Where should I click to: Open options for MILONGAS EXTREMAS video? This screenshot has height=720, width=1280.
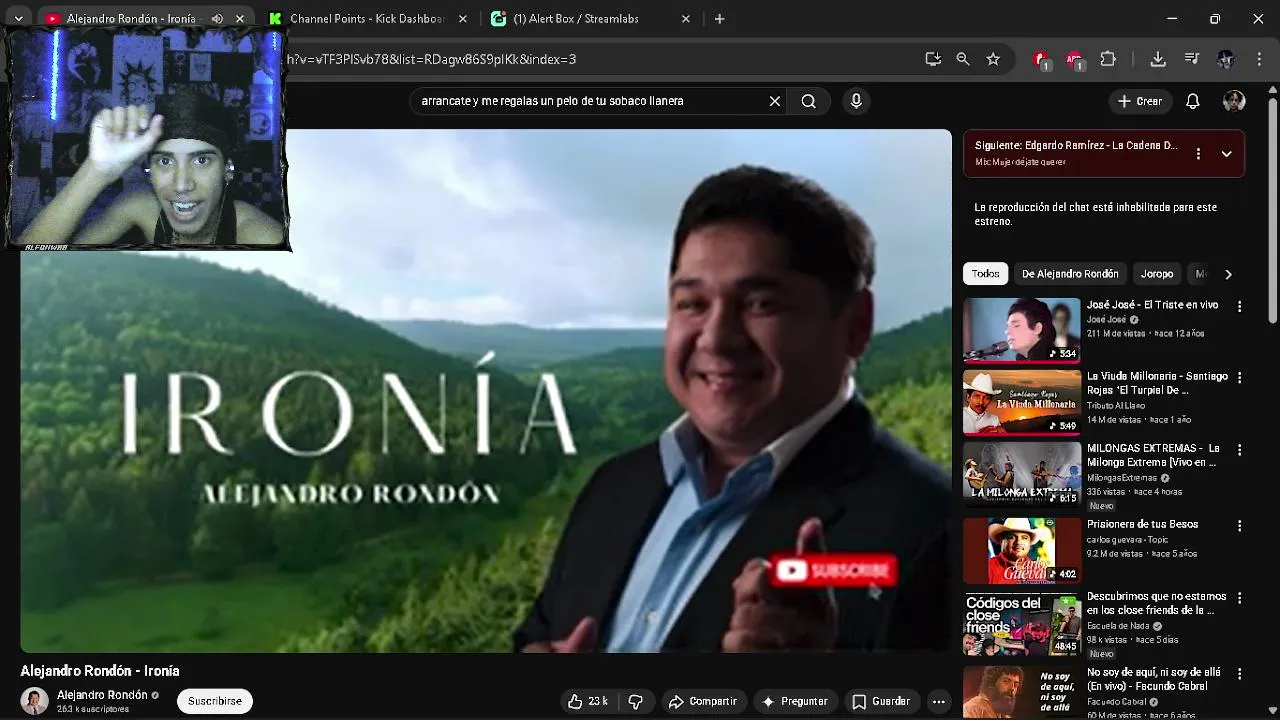point(1239,450)
